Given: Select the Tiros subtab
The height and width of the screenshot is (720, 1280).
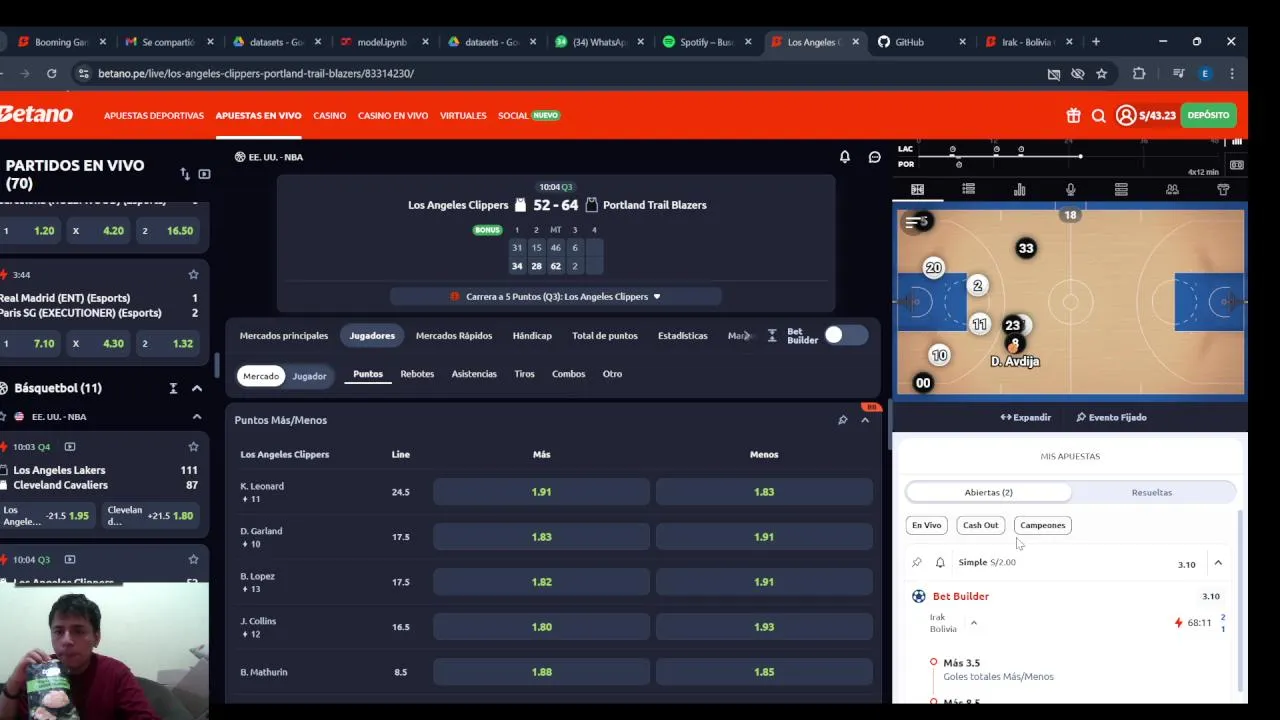Looking at the screenshot, I should (524, 374).
